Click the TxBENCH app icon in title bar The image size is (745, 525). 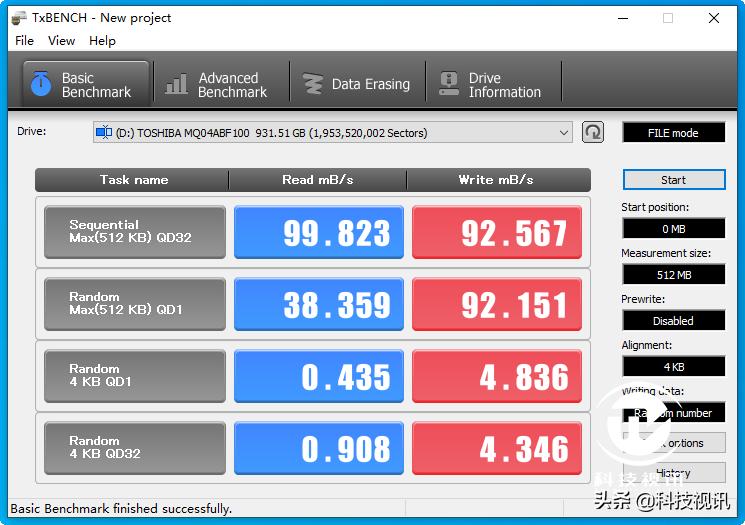pyautogui.click(x=20, y=18)
